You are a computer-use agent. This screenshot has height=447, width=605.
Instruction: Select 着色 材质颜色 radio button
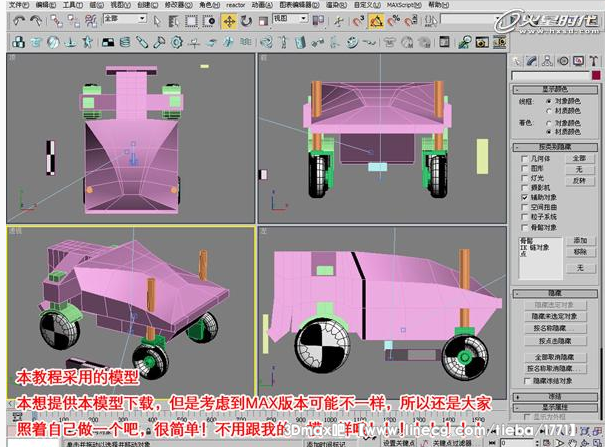(549, 132)
